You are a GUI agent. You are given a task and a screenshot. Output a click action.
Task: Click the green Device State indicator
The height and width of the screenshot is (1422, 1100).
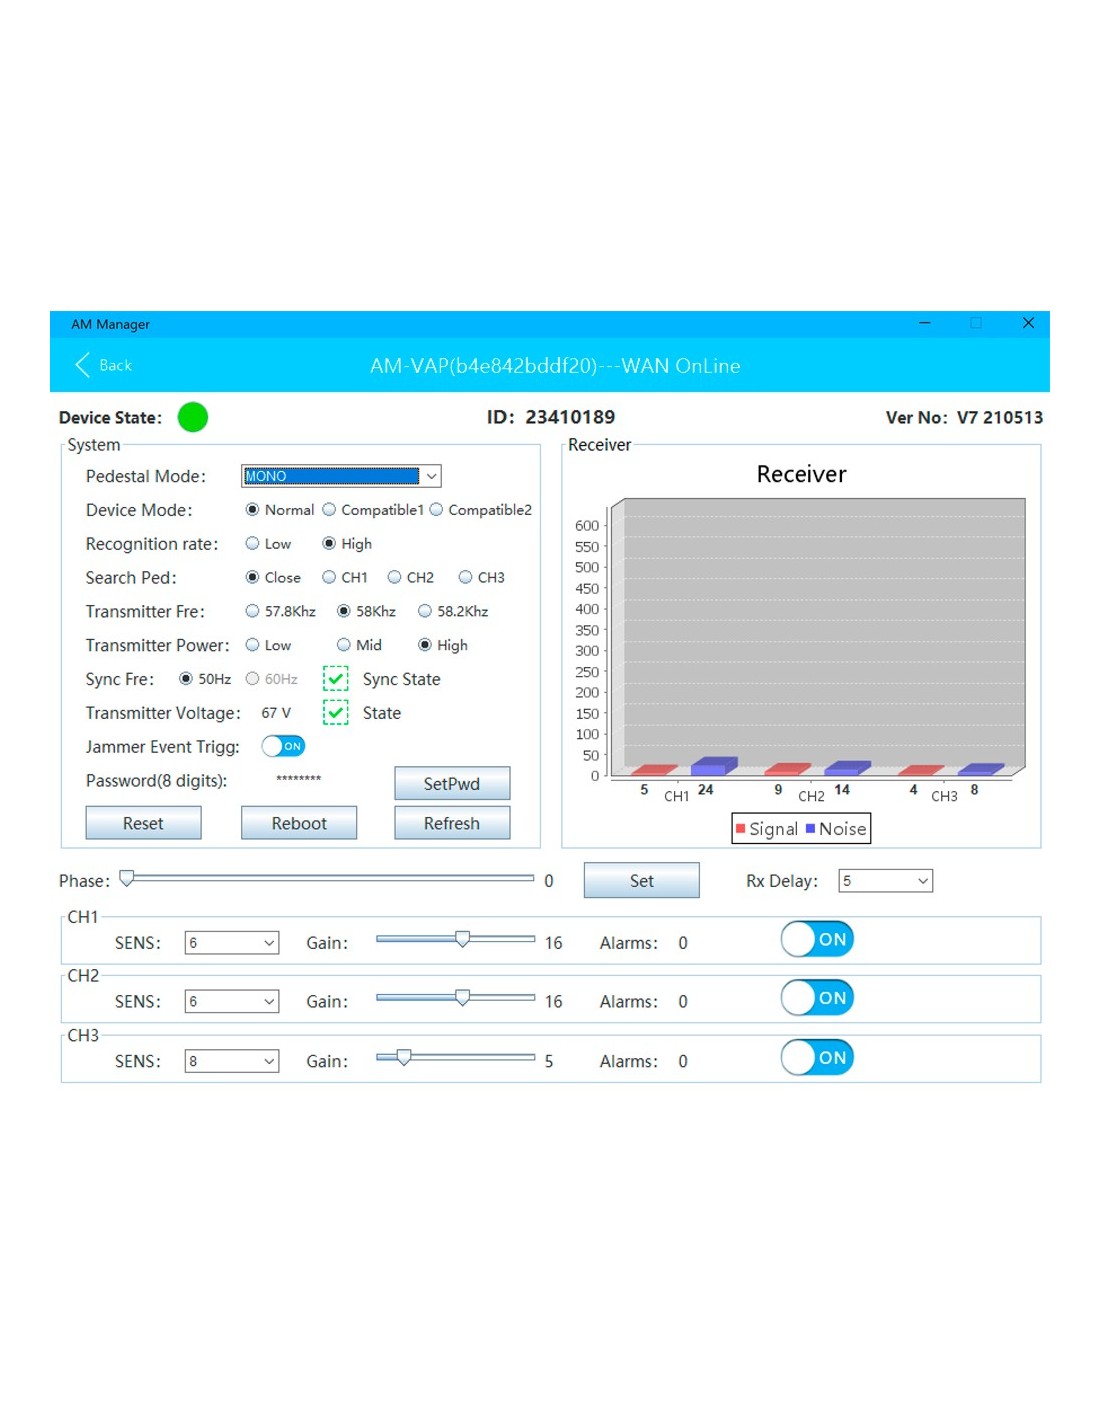192,417
